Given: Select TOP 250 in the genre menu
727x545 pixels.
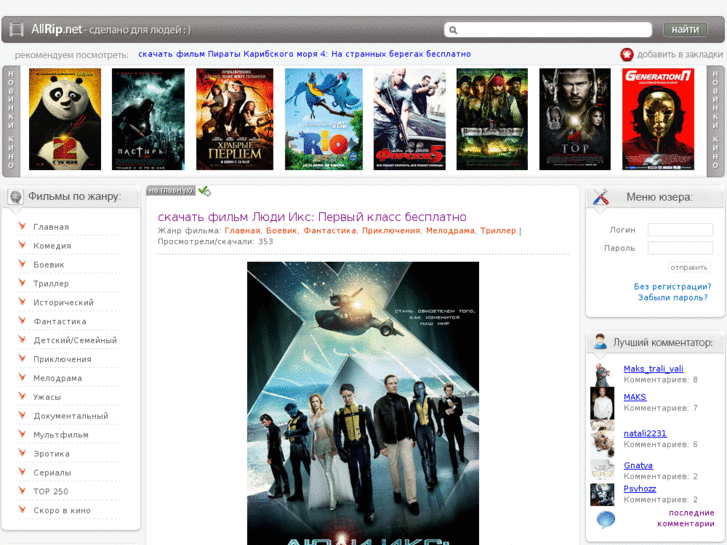Looking at the screenshot, I should 51,492.
